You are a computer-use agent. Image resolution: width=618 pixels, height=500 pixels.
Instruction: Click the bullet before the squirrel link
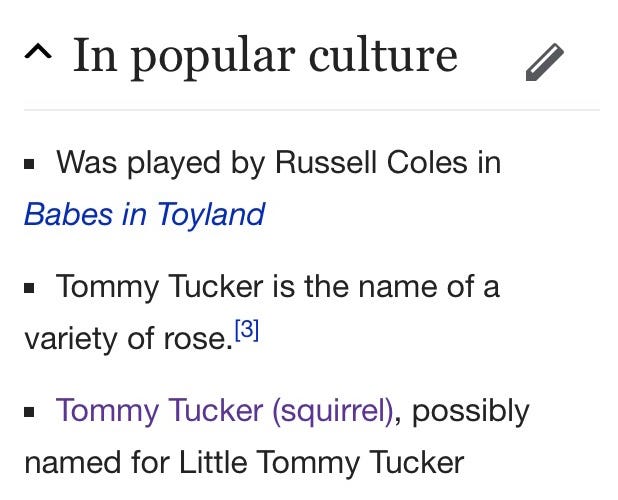point(29,412)
